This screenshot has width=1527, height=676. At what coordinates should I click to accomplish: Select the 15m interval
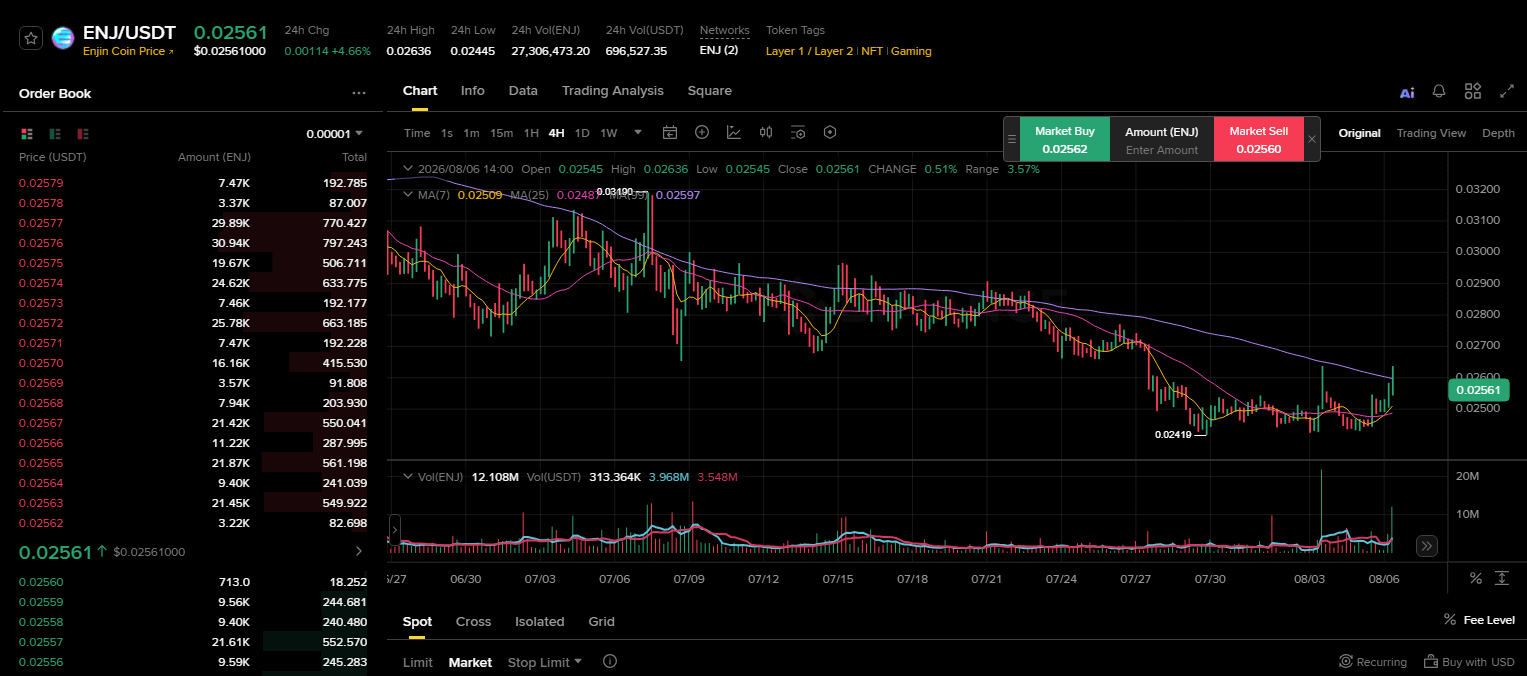point(501,133)
